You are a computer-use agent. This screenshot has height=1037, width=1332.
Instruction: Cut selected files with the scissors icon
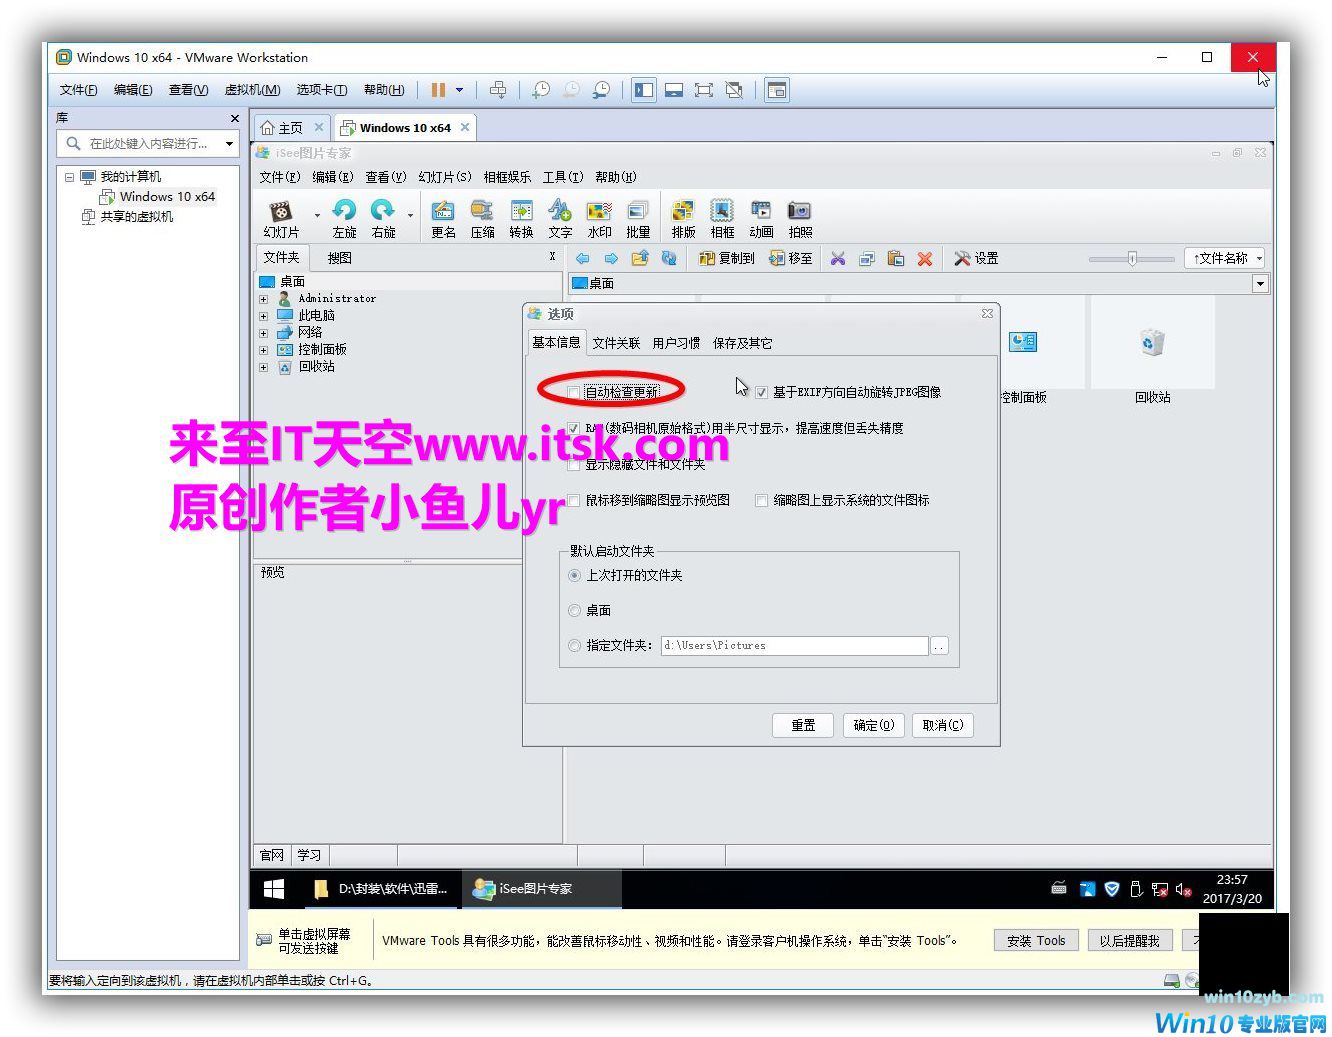tap(838, 258)
